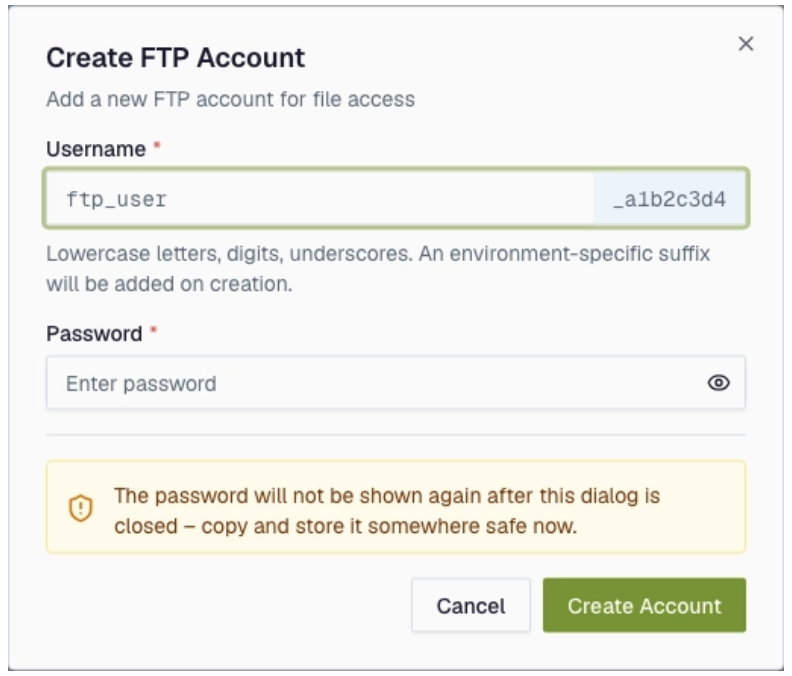Click the 'Add a new FTP account' subtitle

tap(230, 100)
